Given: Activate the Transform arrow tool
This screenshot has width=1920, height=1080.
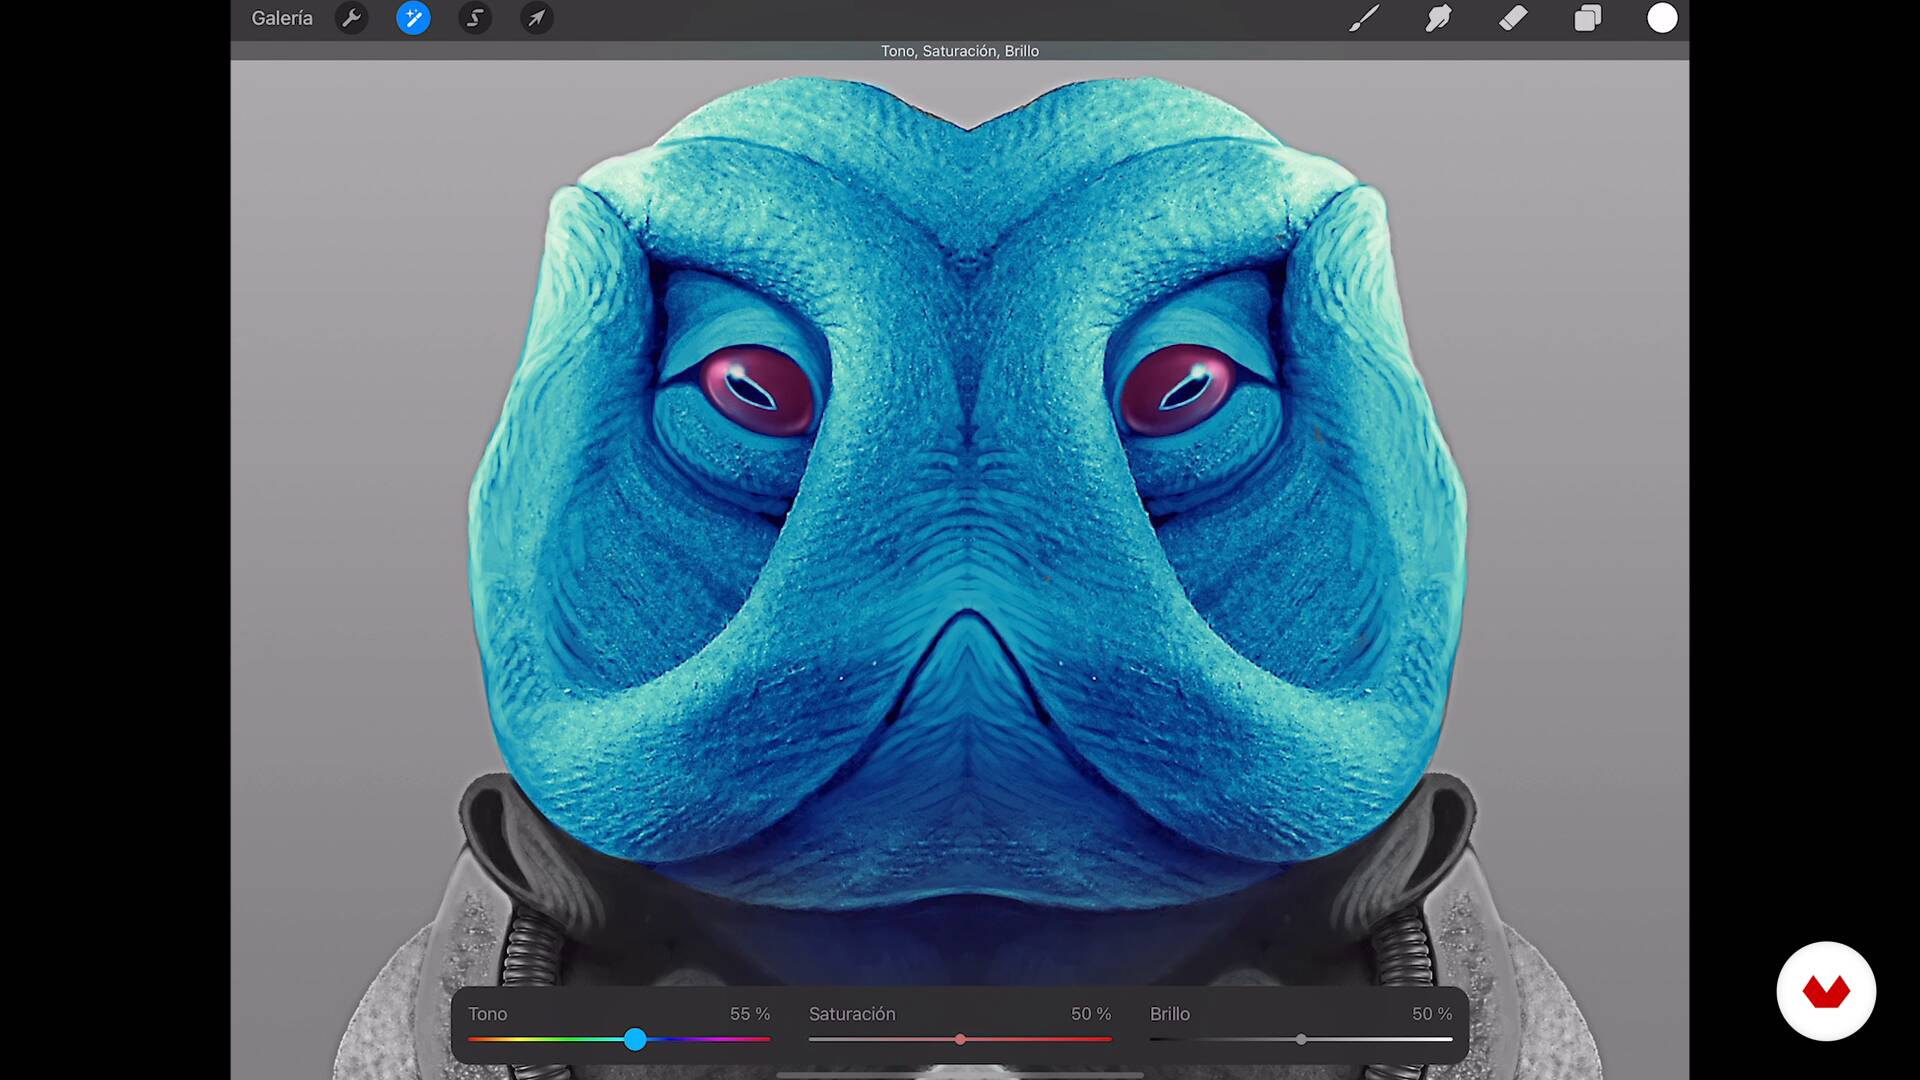Looking at the screenshot, I should pyautogui.click(x=537, y=18).
